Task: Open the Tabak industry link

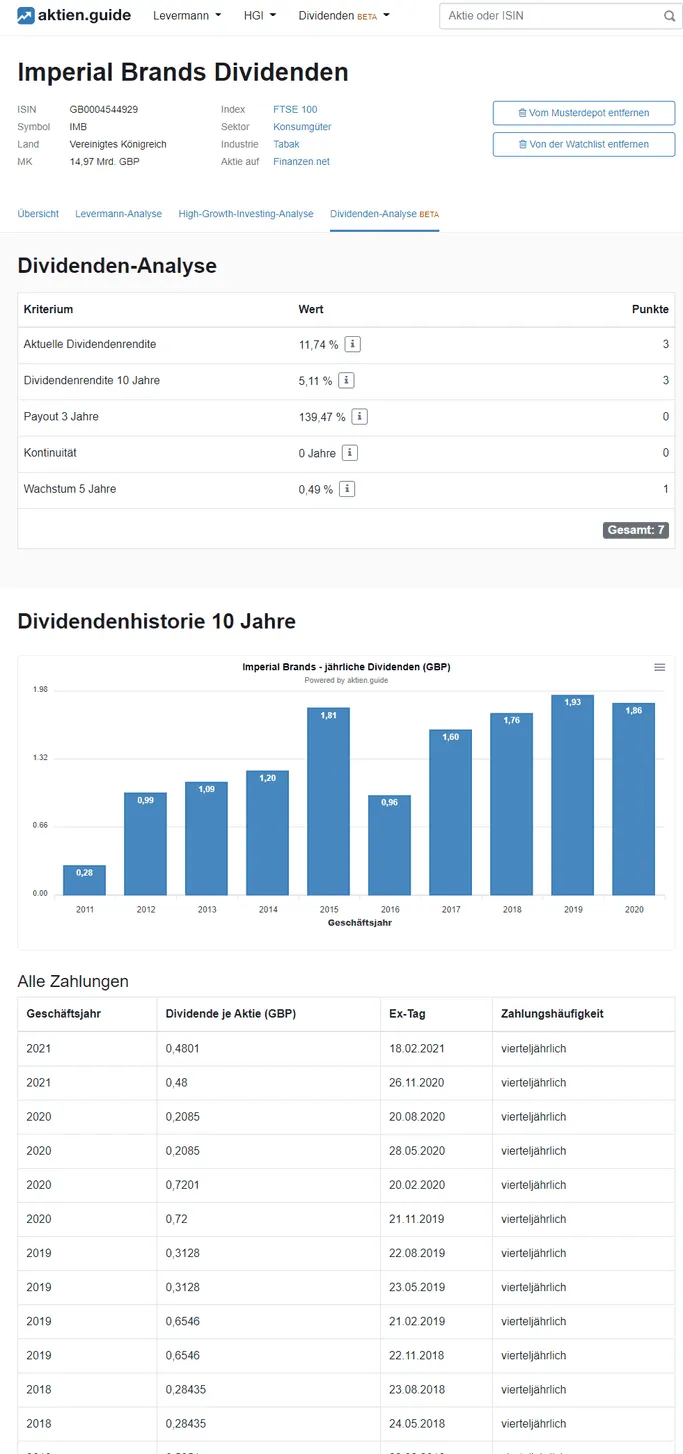Action: click(x=286, y=144)
